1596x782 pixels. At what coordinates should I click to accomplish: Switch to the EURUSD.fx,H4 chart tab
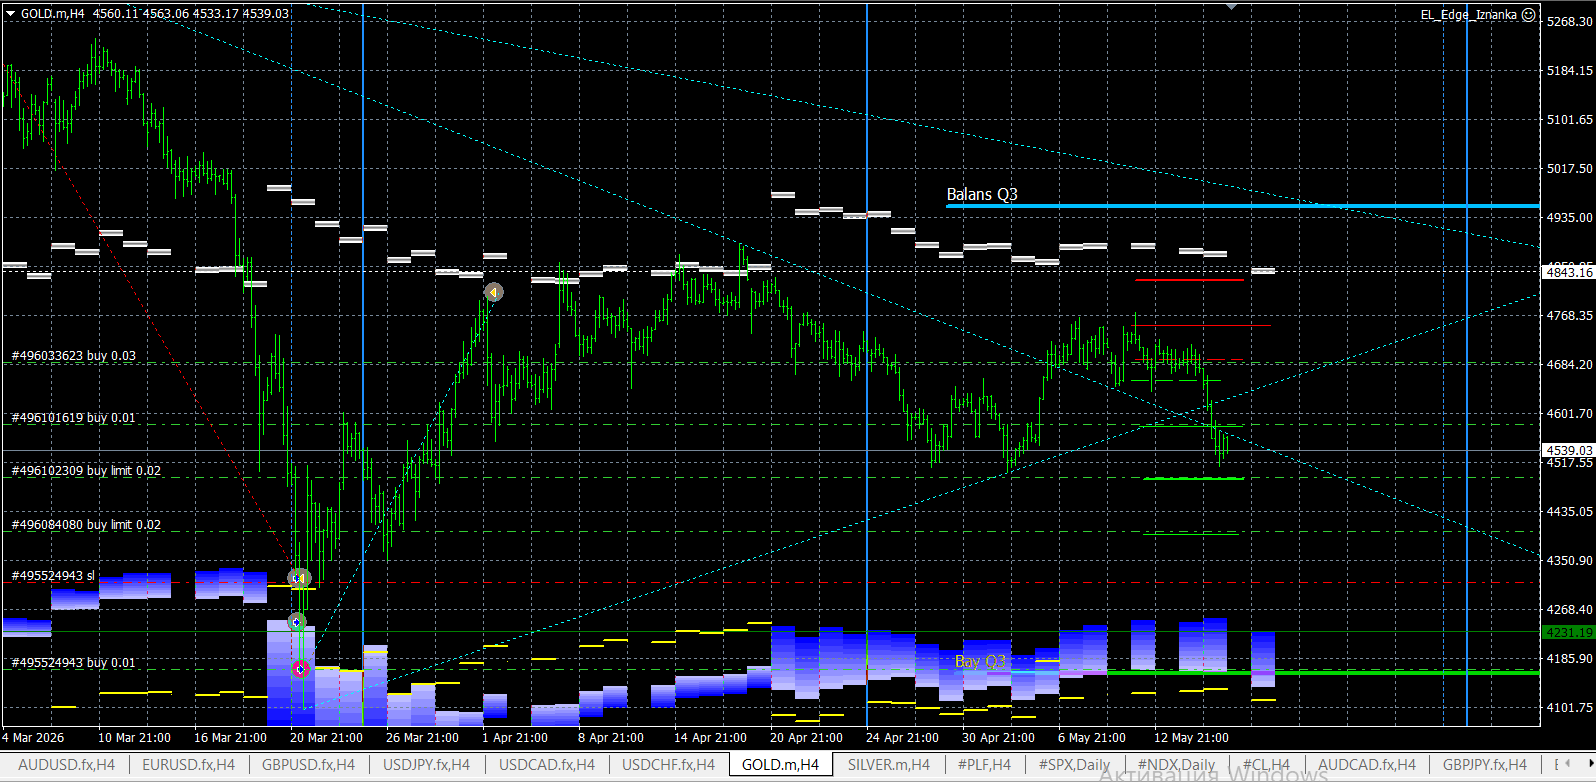tap(188, 765)
